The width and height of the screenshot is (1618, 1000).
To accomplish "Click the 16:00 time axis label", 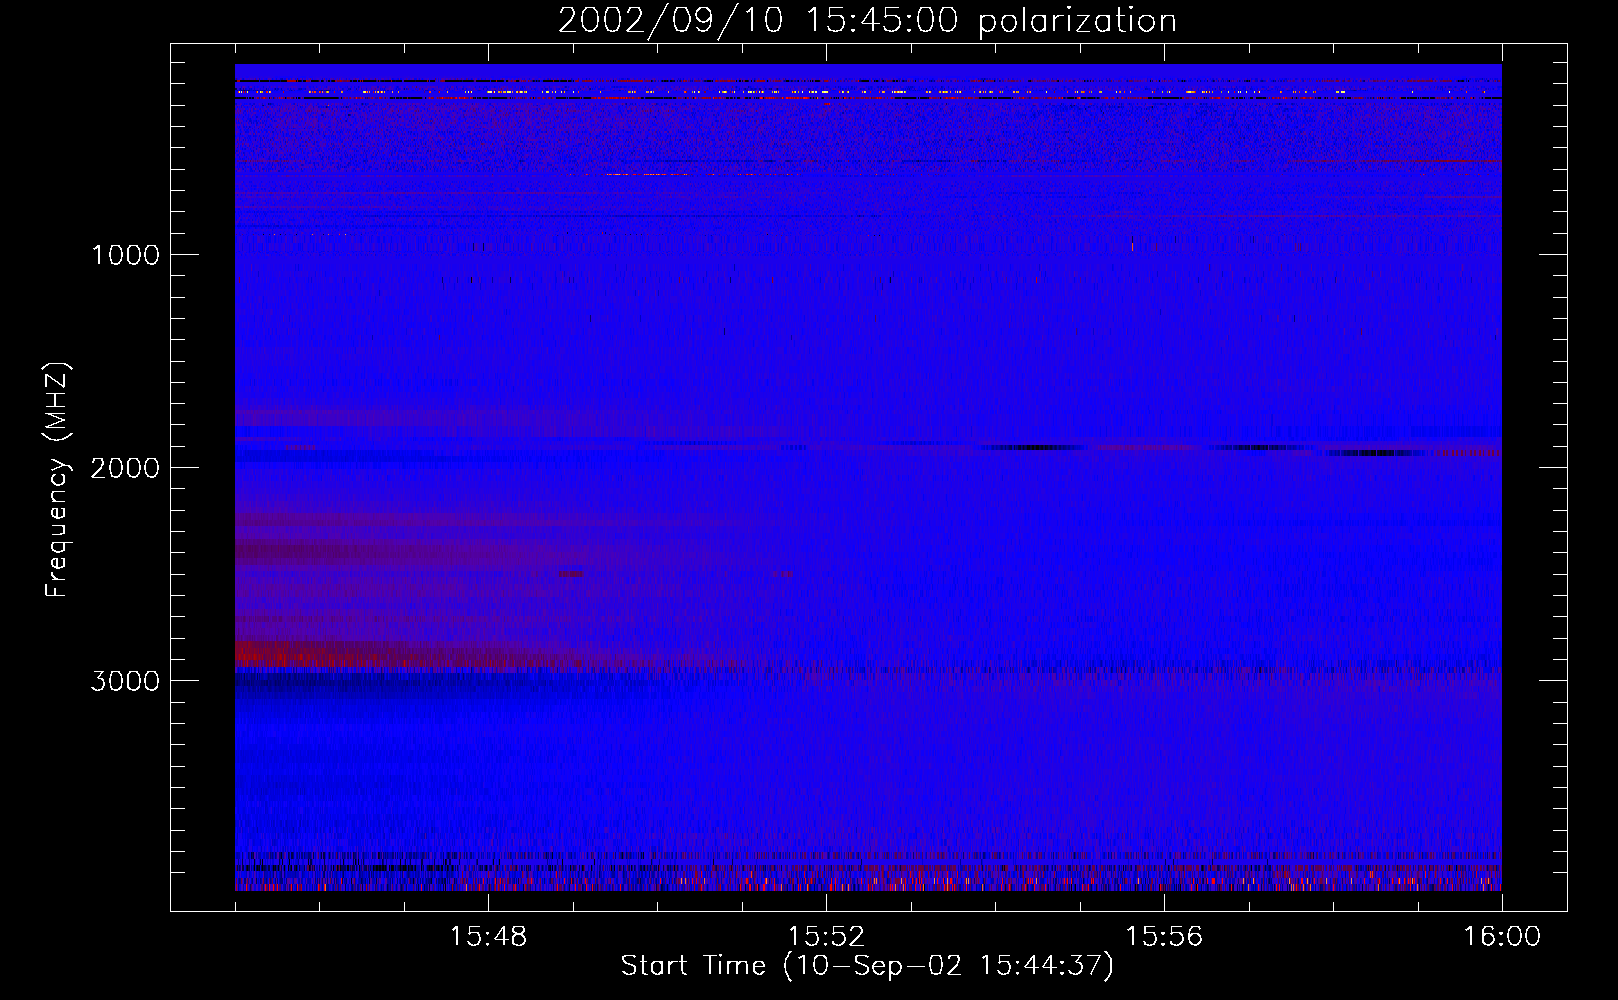I will (x=1502, y=937).
